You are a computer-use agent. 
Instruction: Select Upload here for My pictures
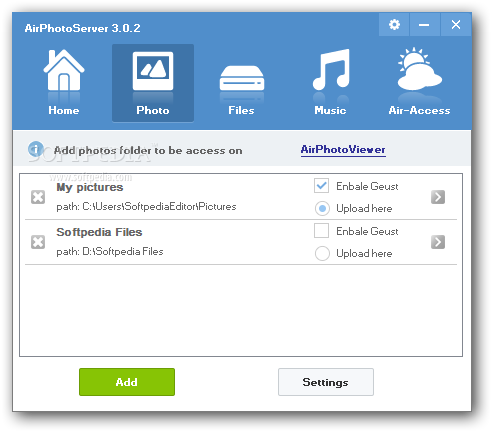click(322, 209)
